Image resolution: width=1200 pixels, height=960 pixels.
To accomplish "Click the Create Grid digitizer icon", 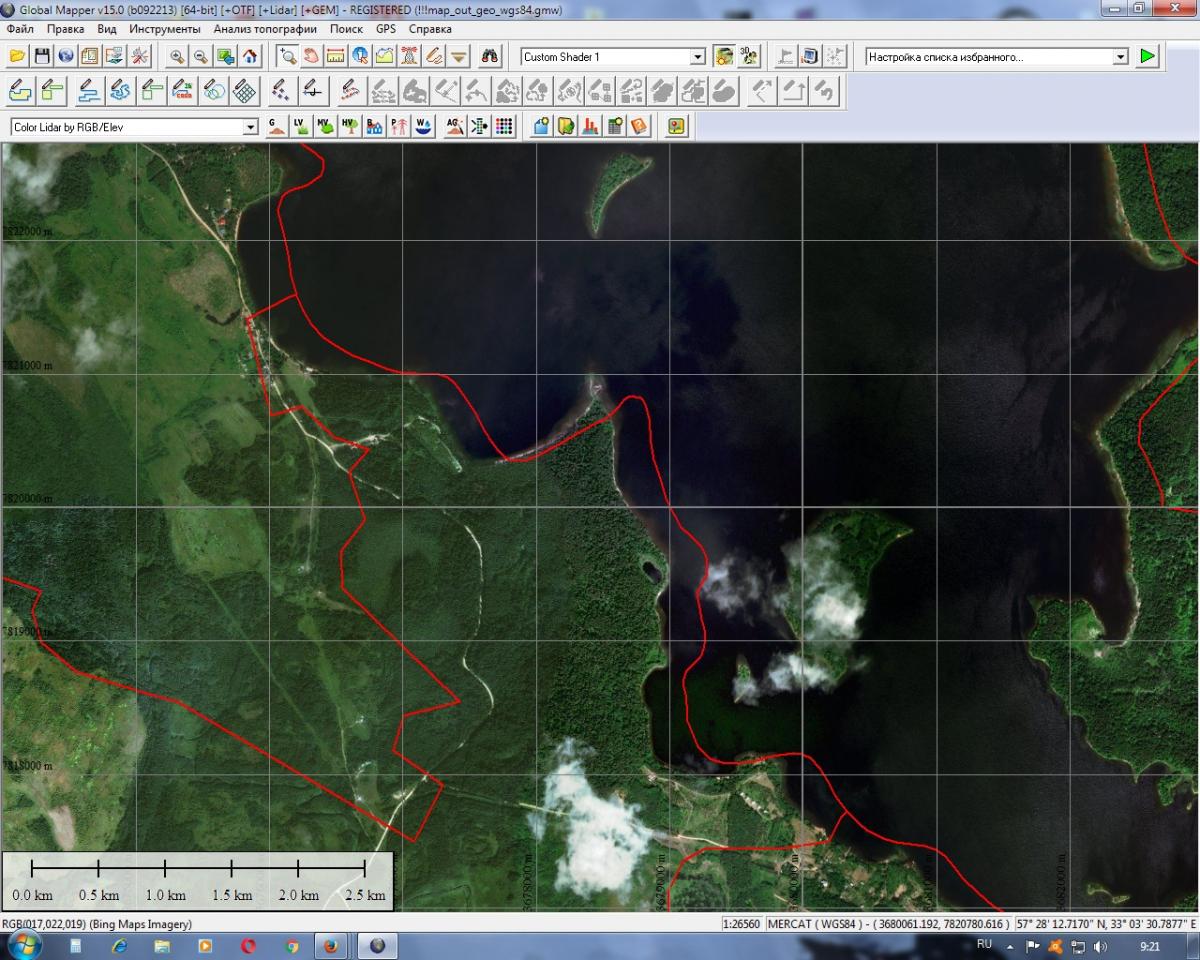I will click(x=244, y=92).
